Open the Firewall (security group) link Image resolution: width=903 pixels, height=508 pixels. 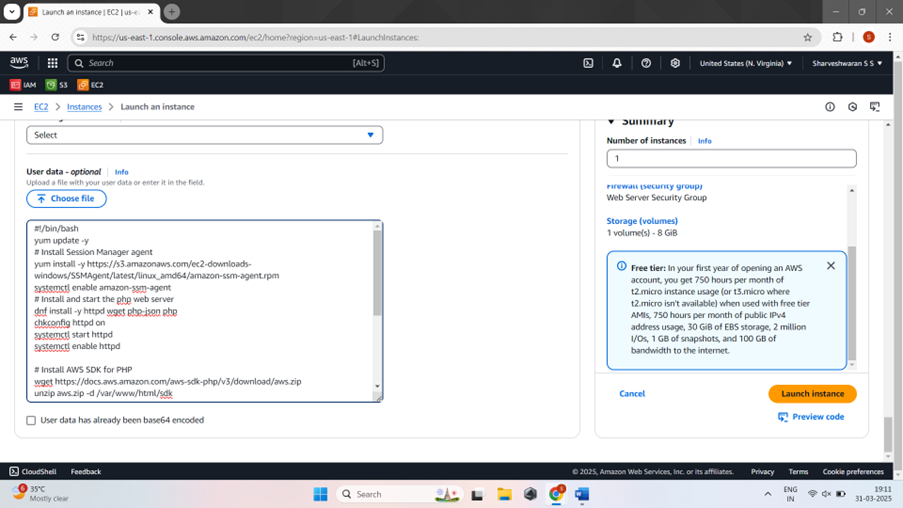tap(654, 186)
